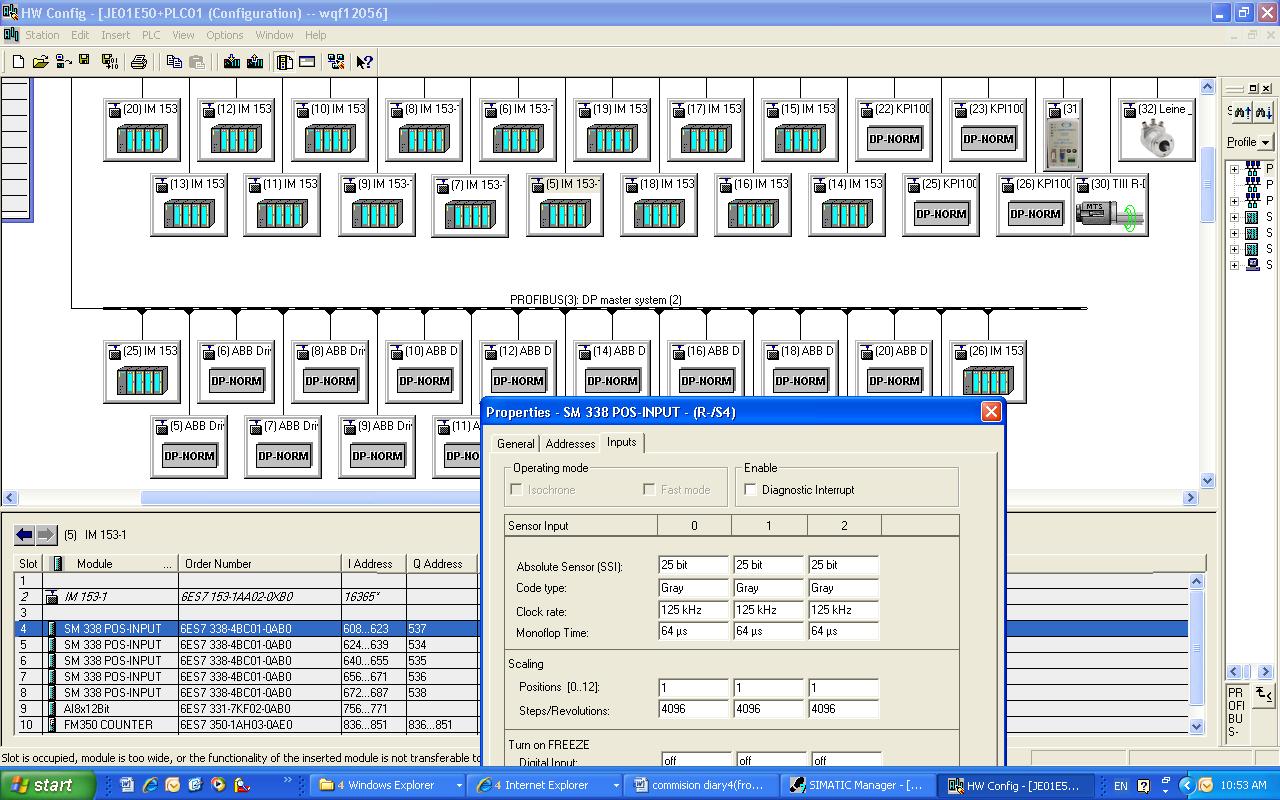Image resolution: width=1280 pixels, height=800 pixels.
Task: Click the Copy toolbar icon
Action: pyautogui.click(x=174, y=62)
